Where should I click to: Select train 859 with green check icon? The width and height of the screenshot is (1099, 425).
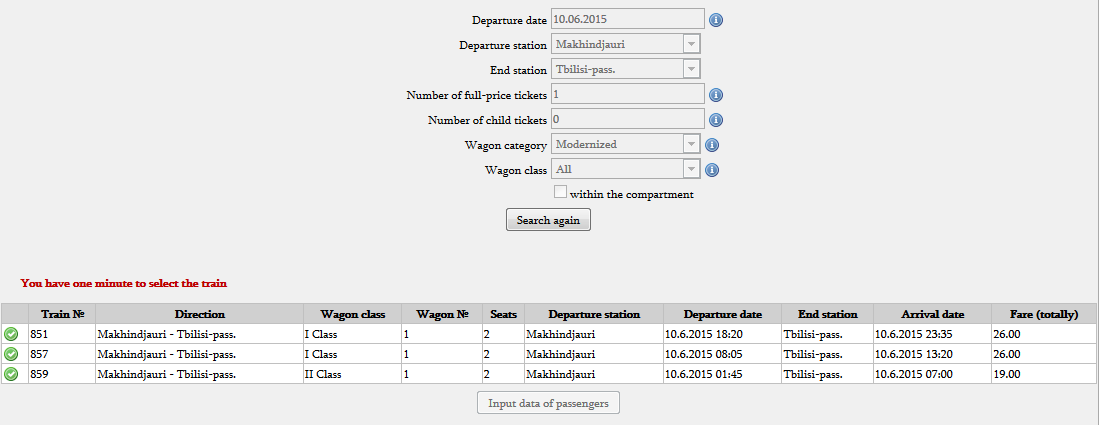[11, 375]
